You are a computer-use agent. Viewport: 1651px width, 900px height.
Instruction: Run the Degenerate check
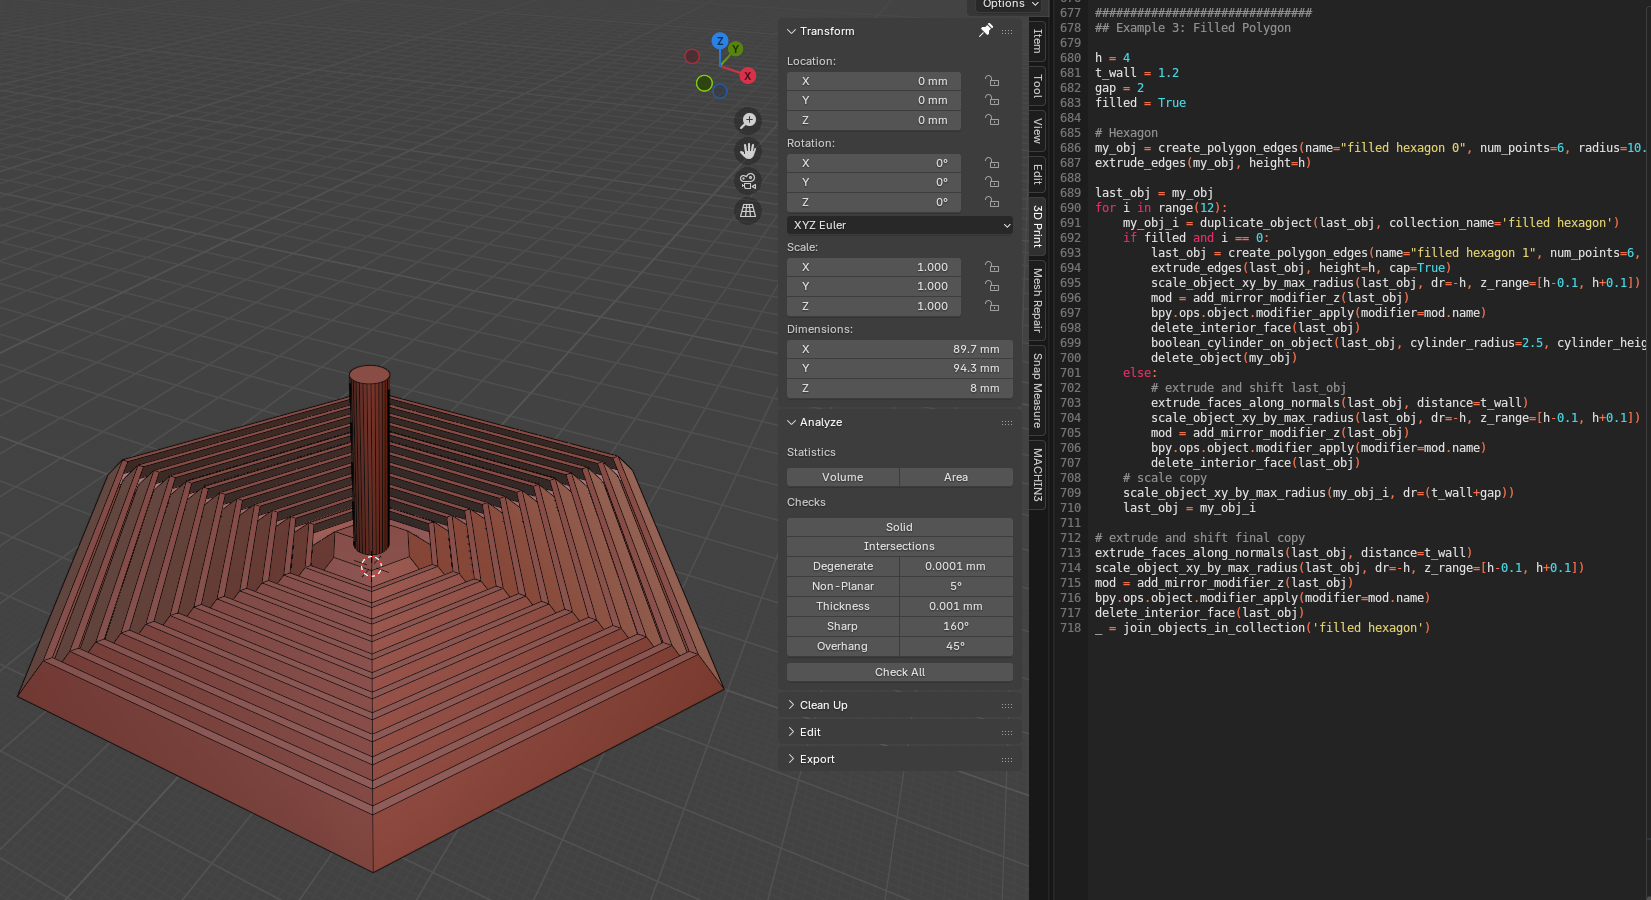[843, 566]
